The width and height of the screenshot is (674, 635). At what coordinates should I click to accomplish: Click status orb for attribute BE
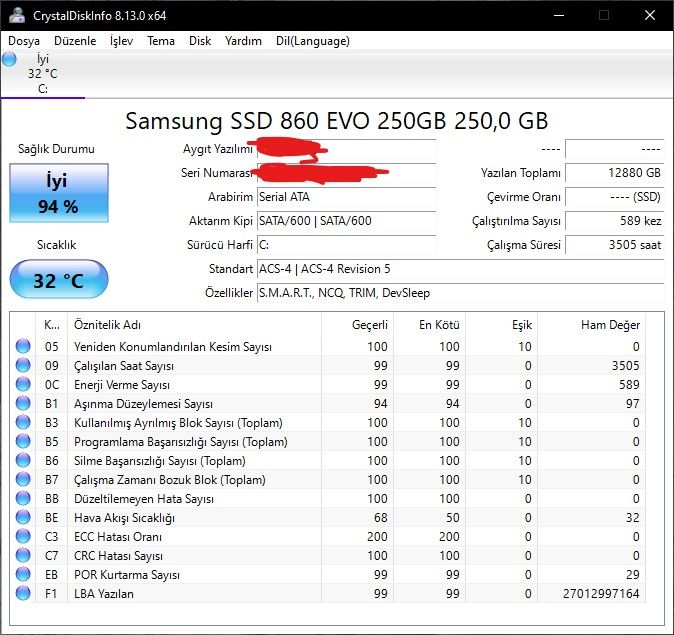(x=23, y=518)
